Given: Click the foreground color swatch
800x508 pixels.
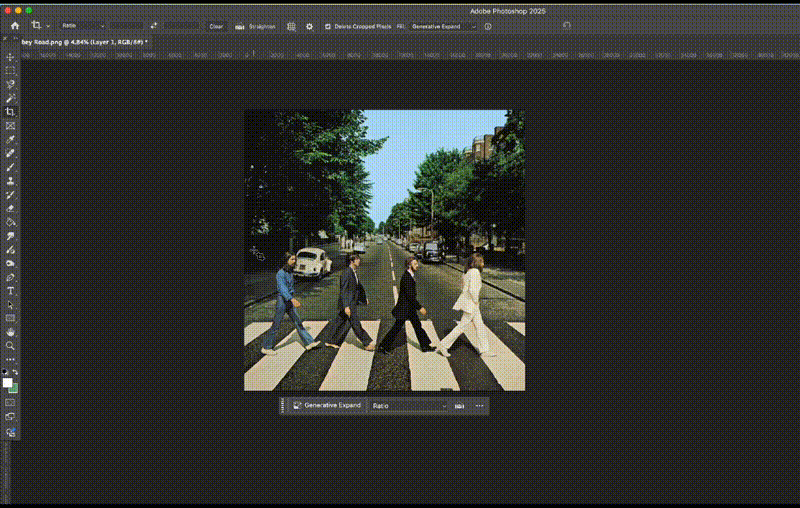Looking at the screenshot, I should pos(8,382).
